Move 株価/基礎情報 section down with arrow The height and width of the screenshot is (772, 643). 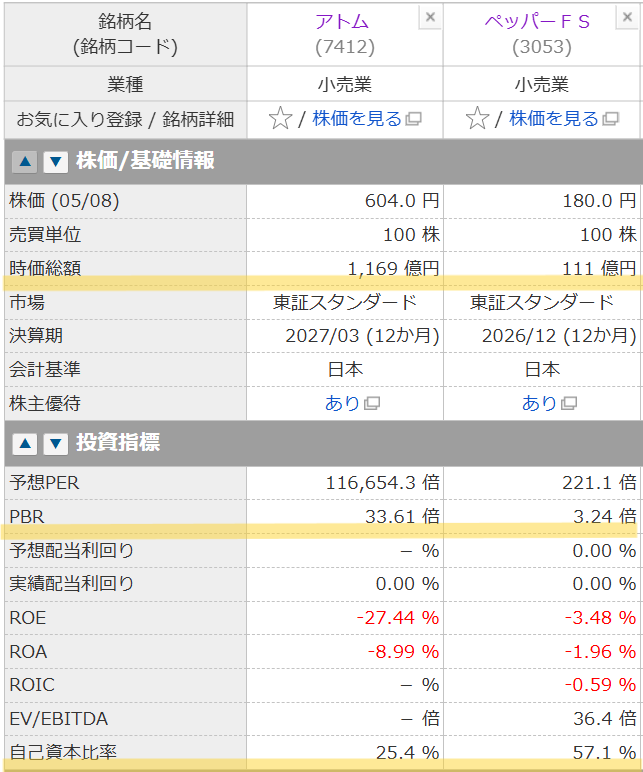[56, 161]
